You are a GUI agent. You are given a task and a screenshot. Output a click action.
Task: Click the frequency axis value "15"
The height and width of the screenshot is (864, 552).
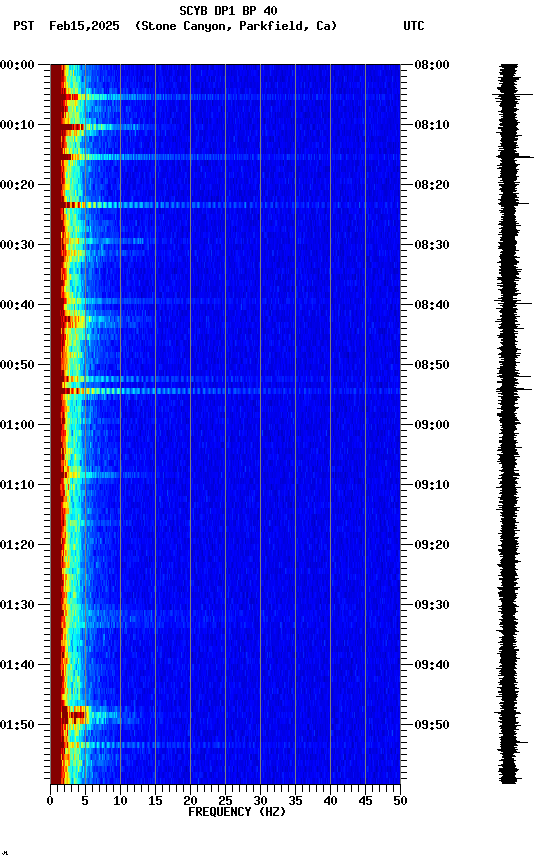point(155,801)
